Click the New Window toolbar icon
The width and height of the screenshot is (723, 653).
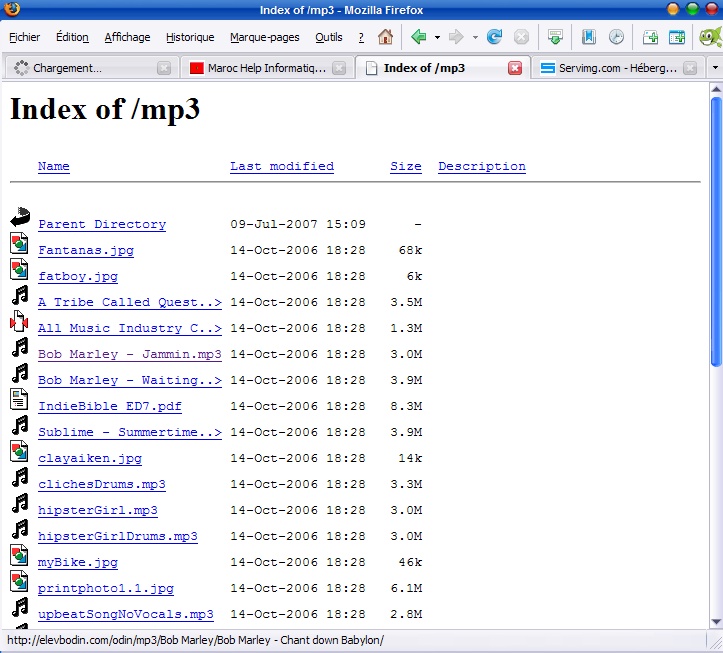click(677, 36)
